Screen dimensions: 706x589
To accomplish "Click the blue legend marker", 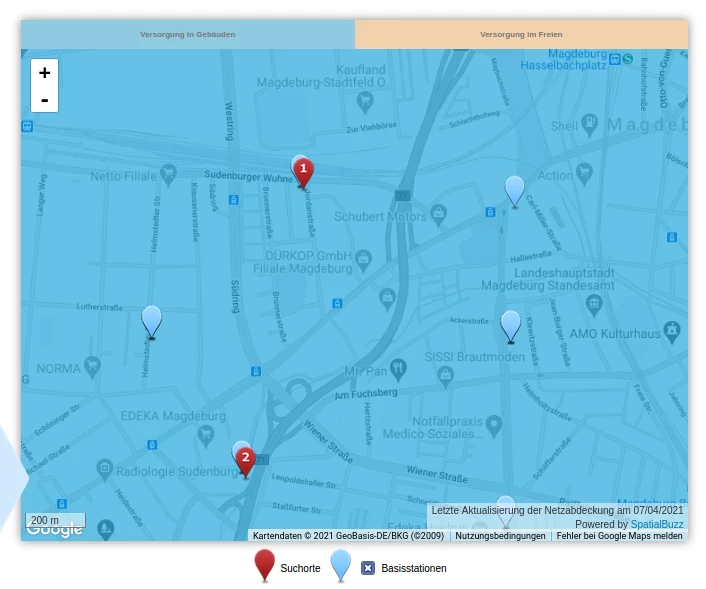I will 341,566.
